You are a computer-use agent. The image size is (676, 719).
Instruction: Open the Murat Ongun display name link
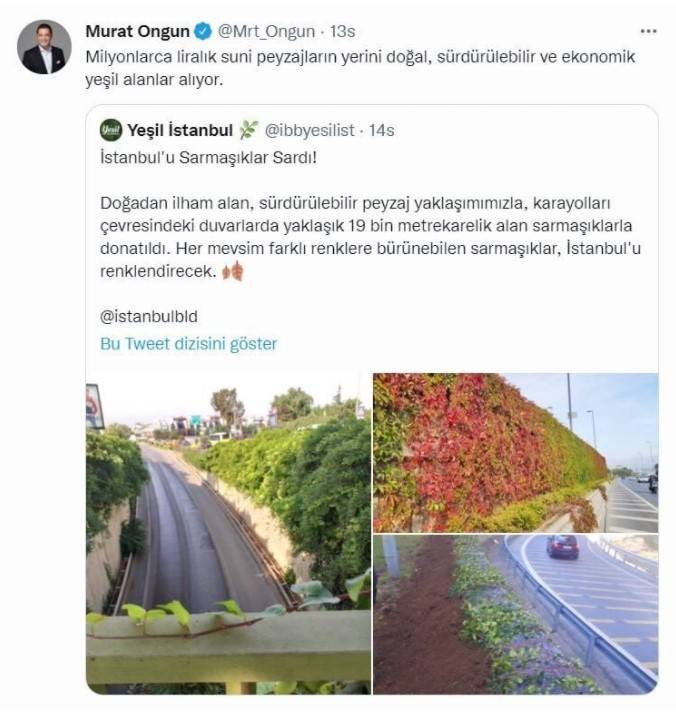137,31
